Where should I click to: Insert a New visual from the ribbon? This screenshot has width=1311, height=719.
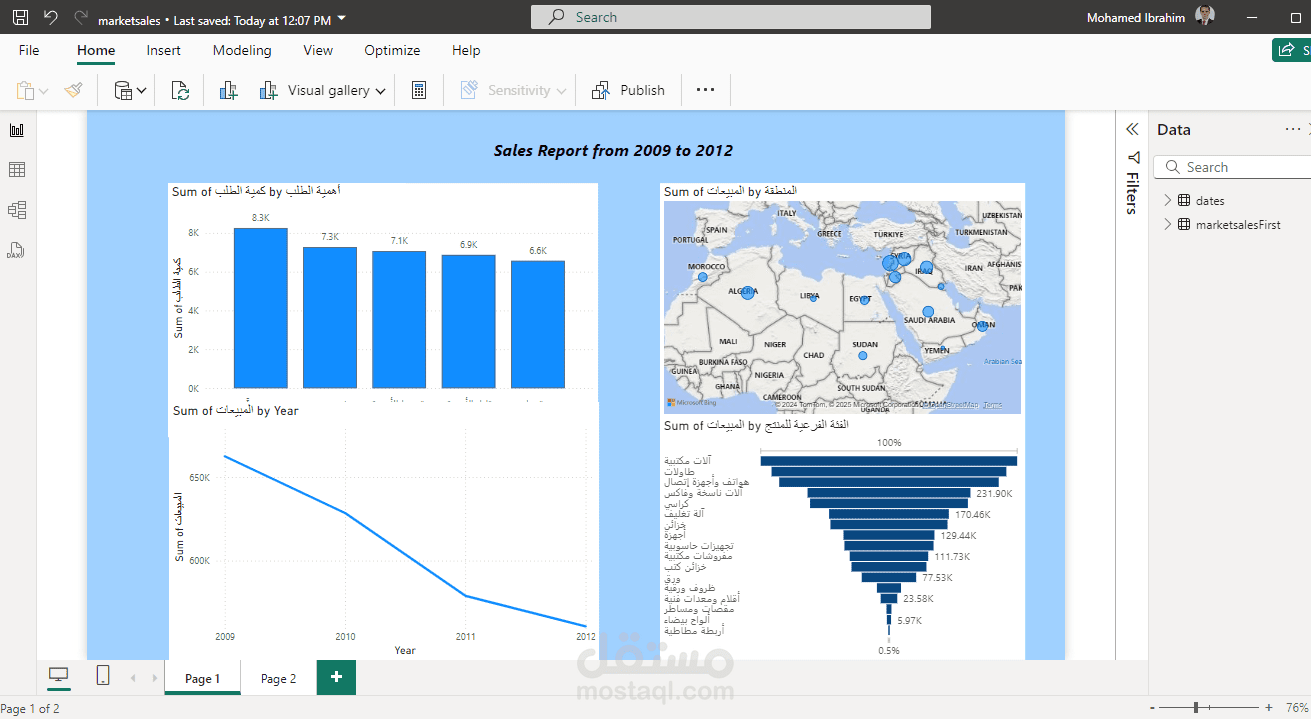coord(228,90)
